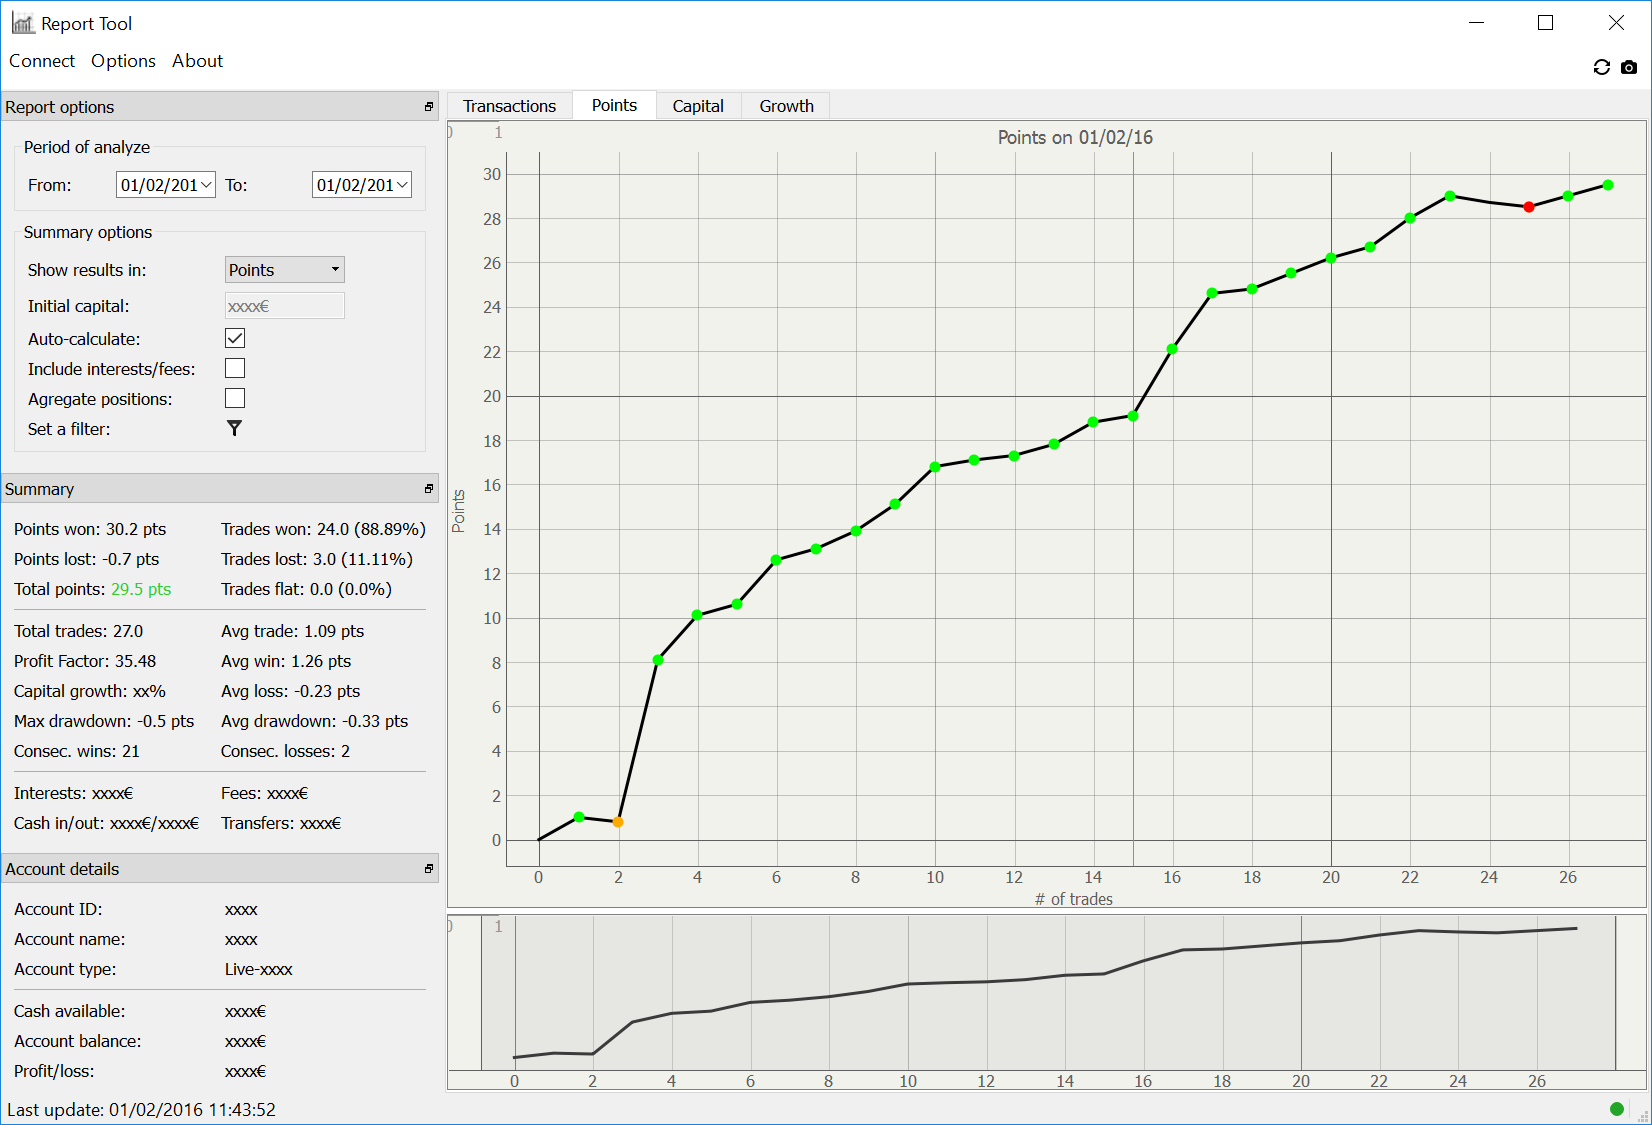
Task: Click the refresh icon in top right
Action: tap(1601, 67)
